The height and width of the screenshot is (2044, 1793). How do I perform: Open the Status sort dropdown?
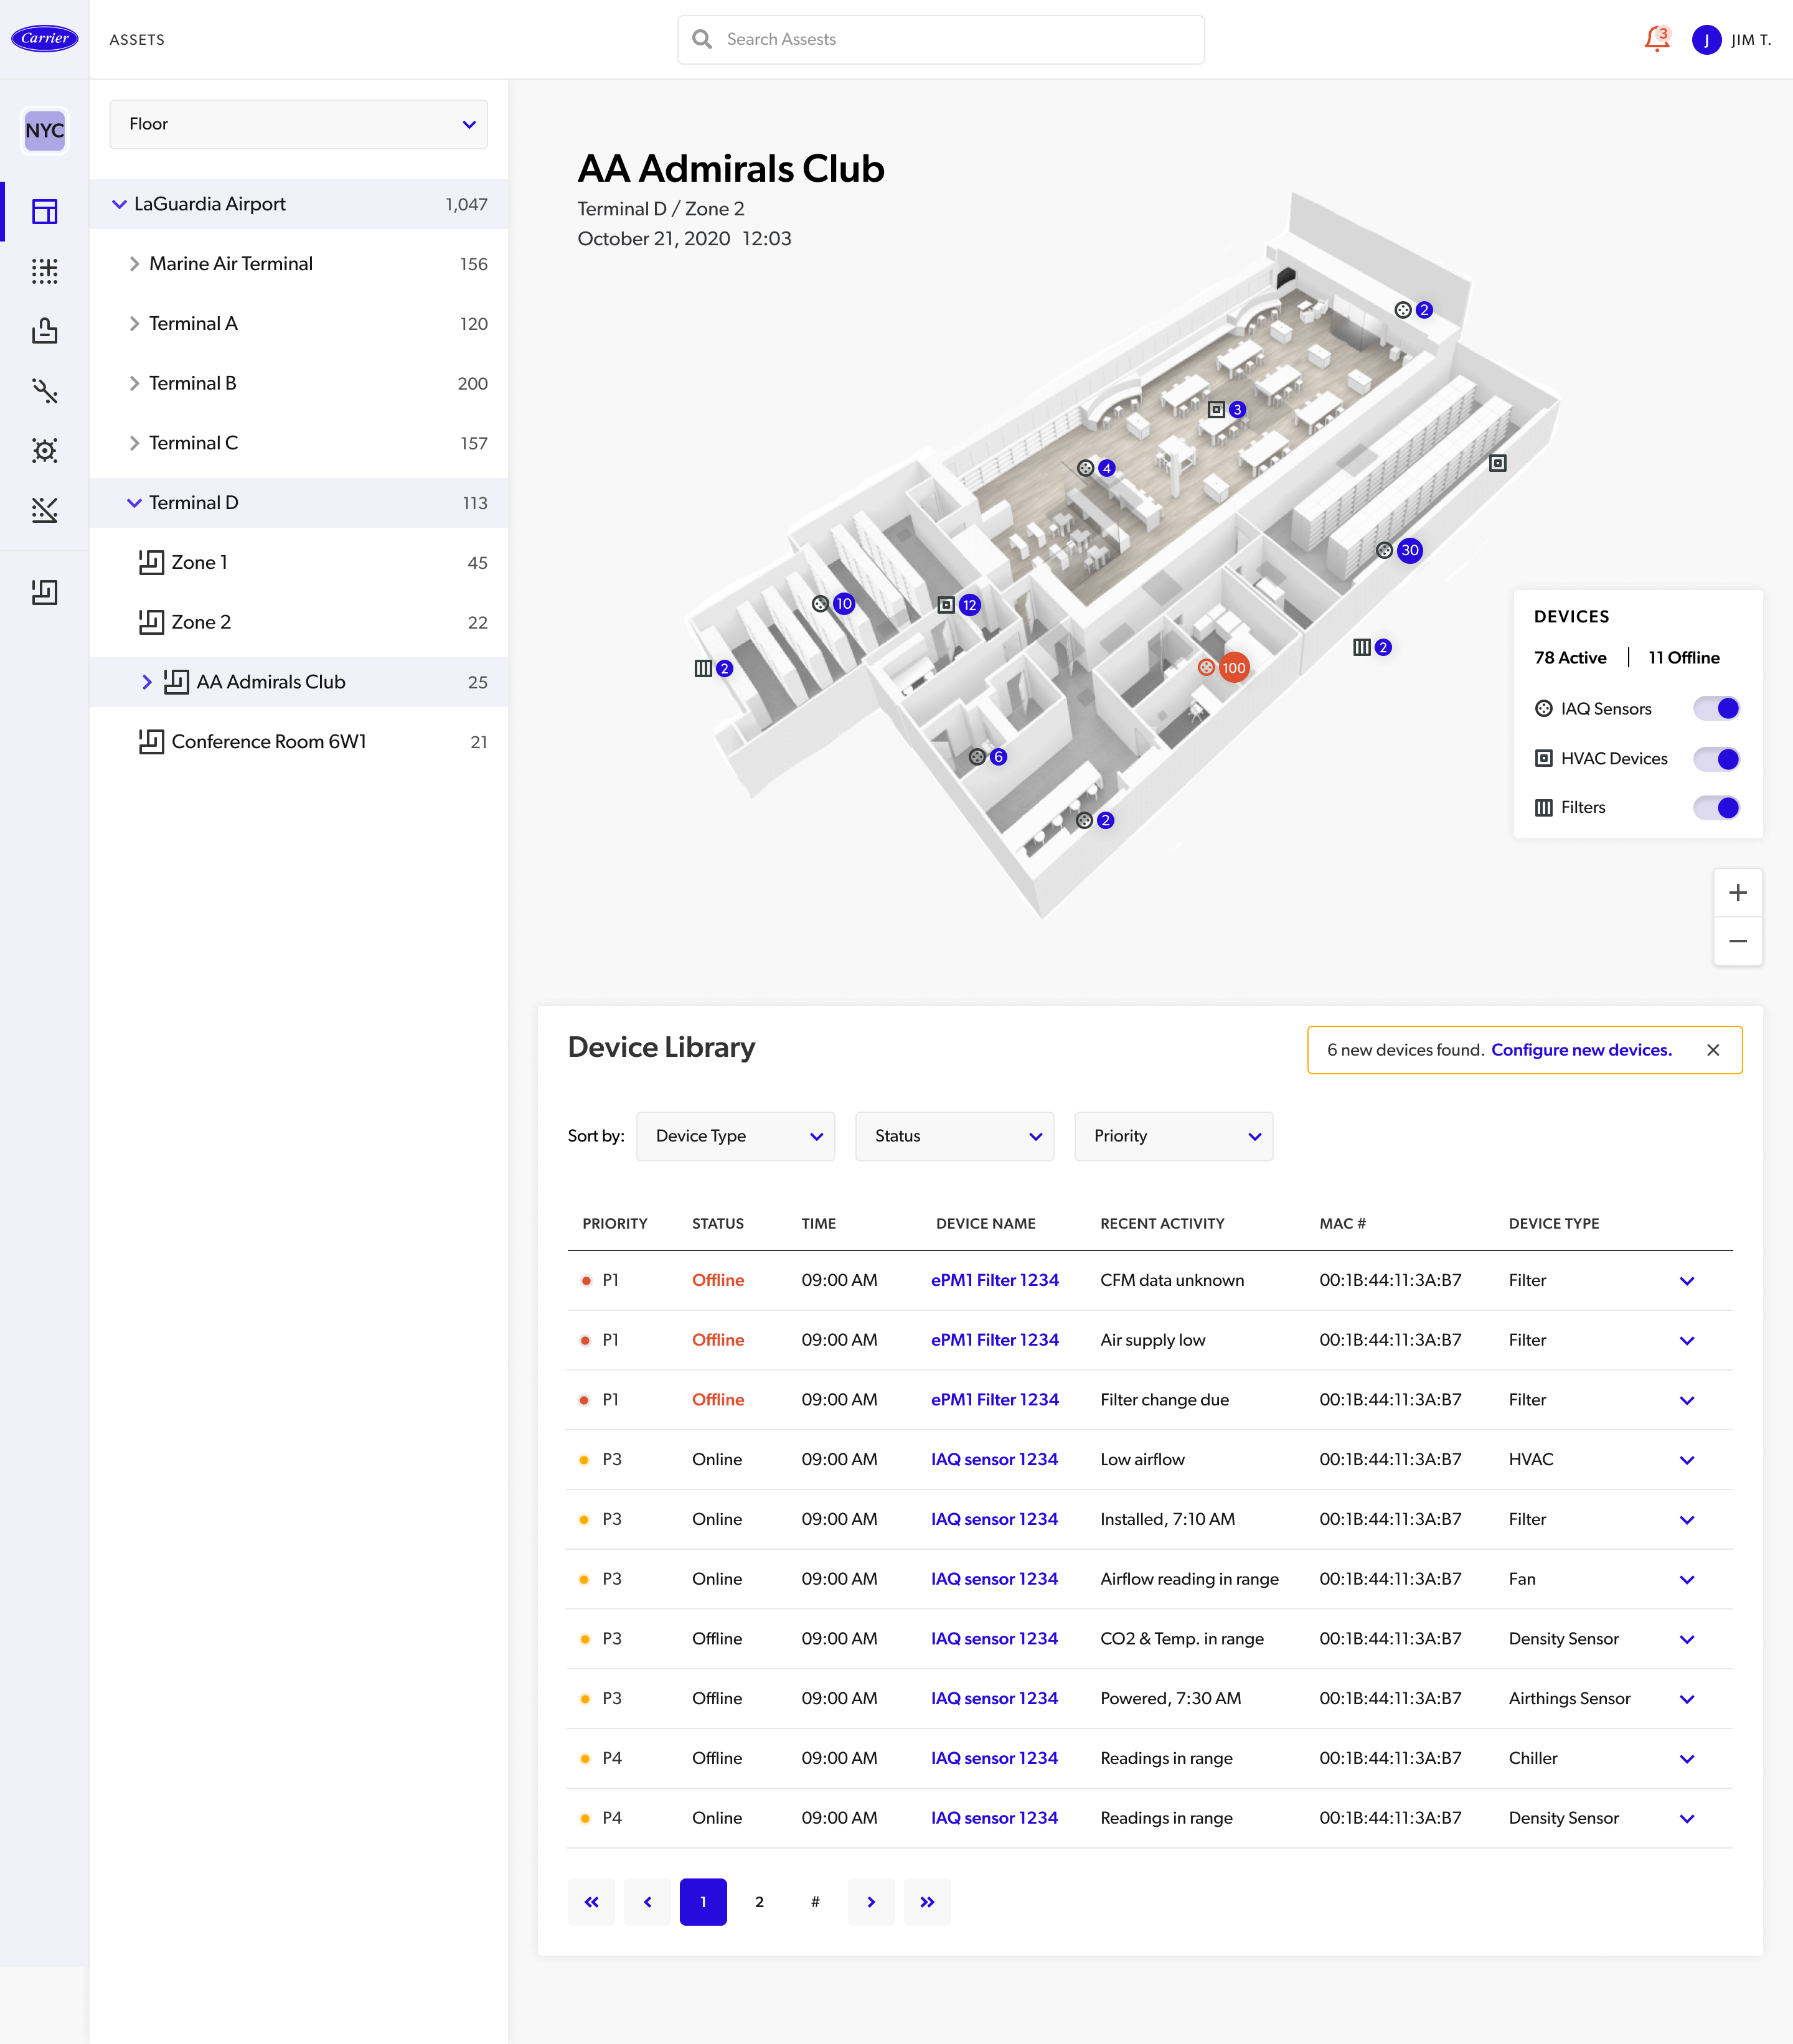click(x=954, y=1136)
